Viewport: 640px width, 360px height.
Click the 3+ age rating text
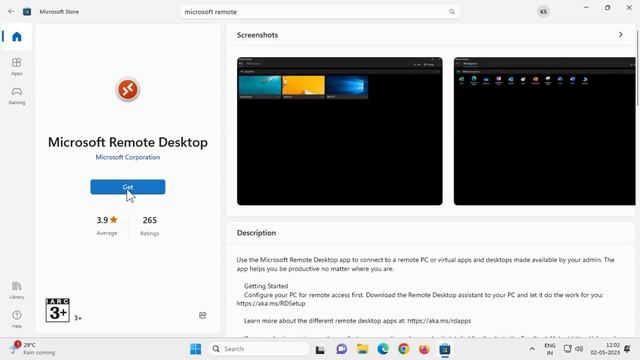tap(78, 318)
